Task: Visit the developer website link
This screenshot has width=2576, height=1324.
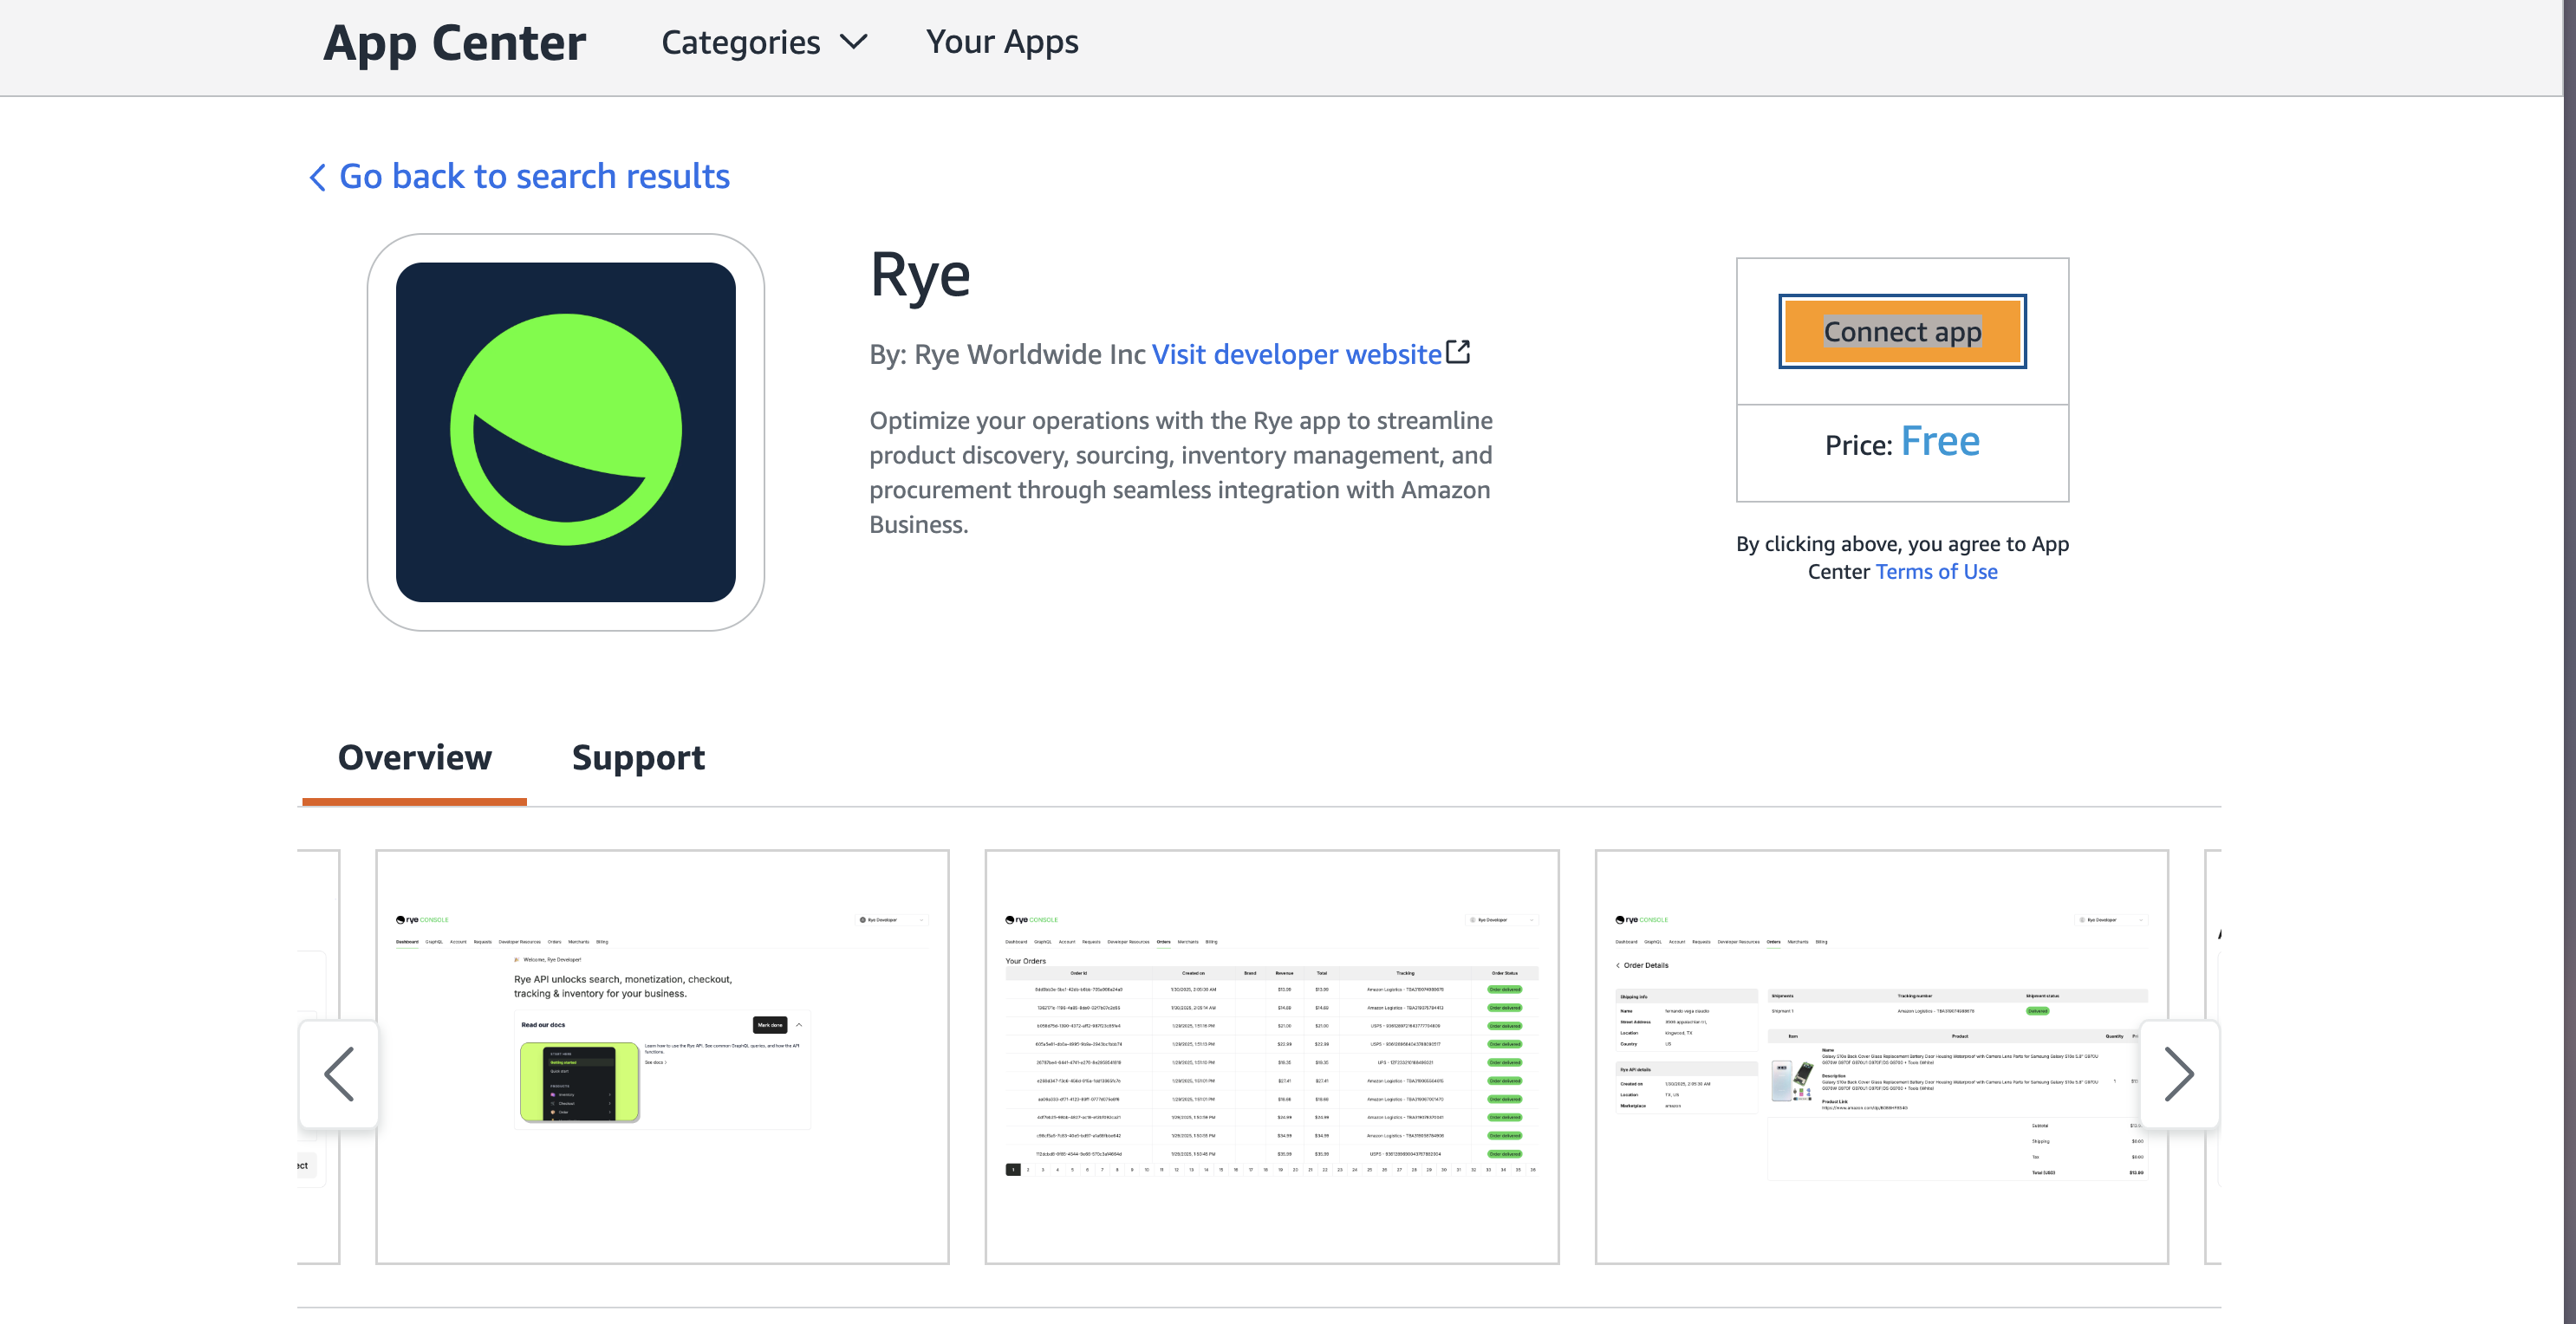Action: (1295, 353)
